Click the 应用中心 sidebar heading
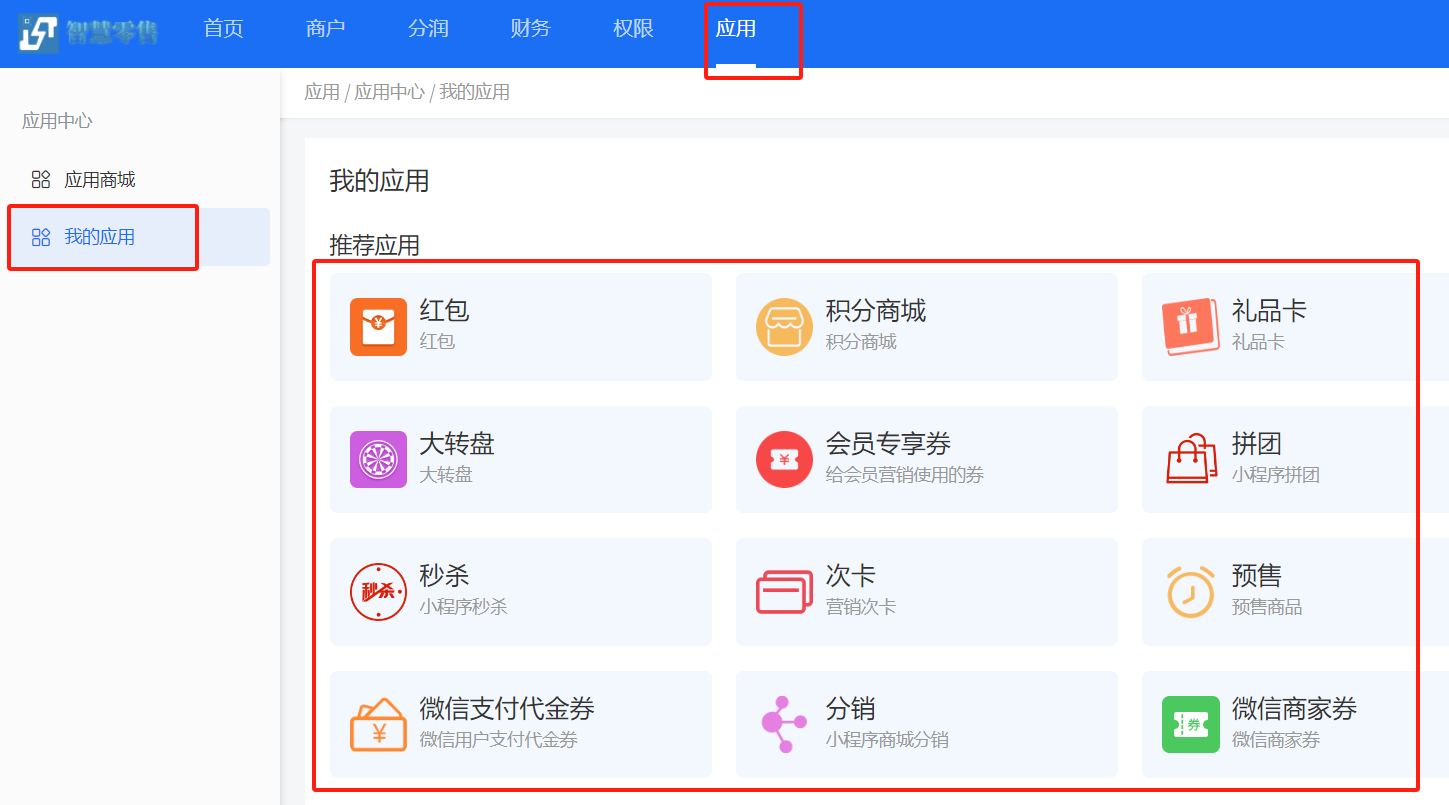Screen dimensions: 1449x805 57,121
